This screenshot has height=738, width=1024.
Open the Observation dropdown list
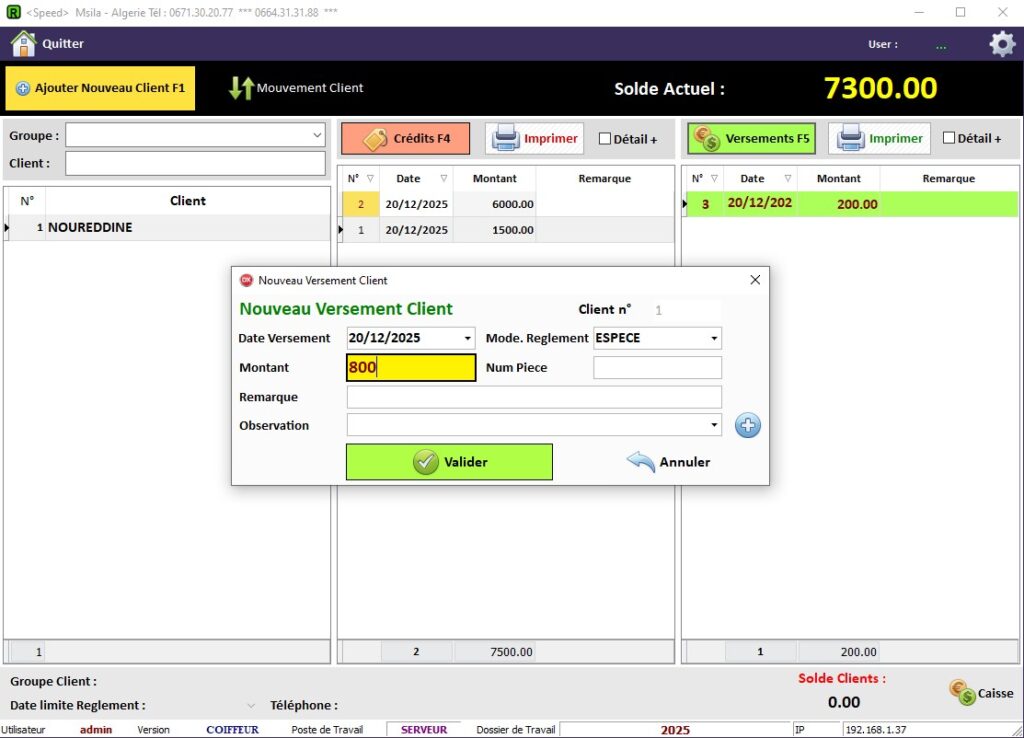(x=714, y=426)
